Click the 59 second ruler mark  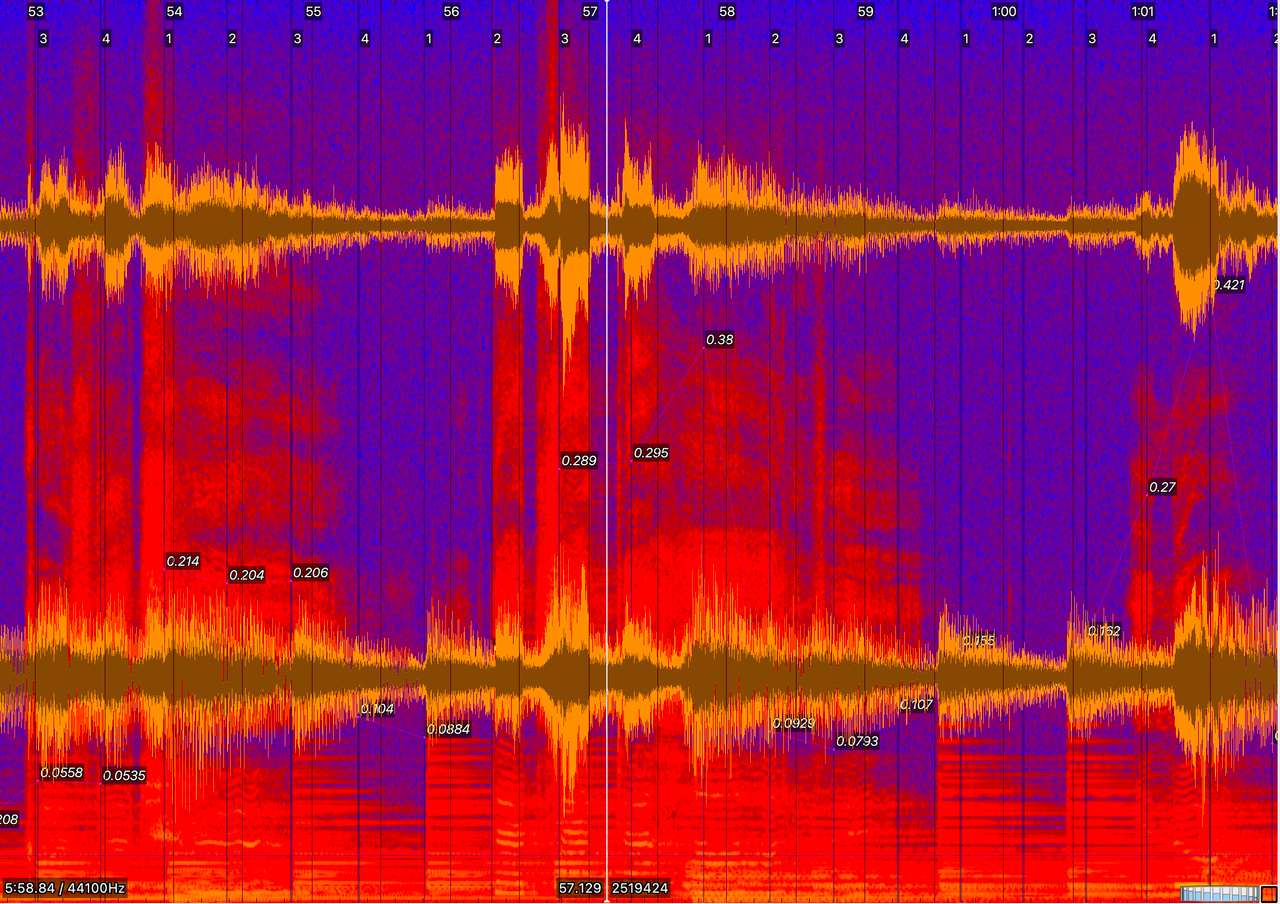click(865, 12)
